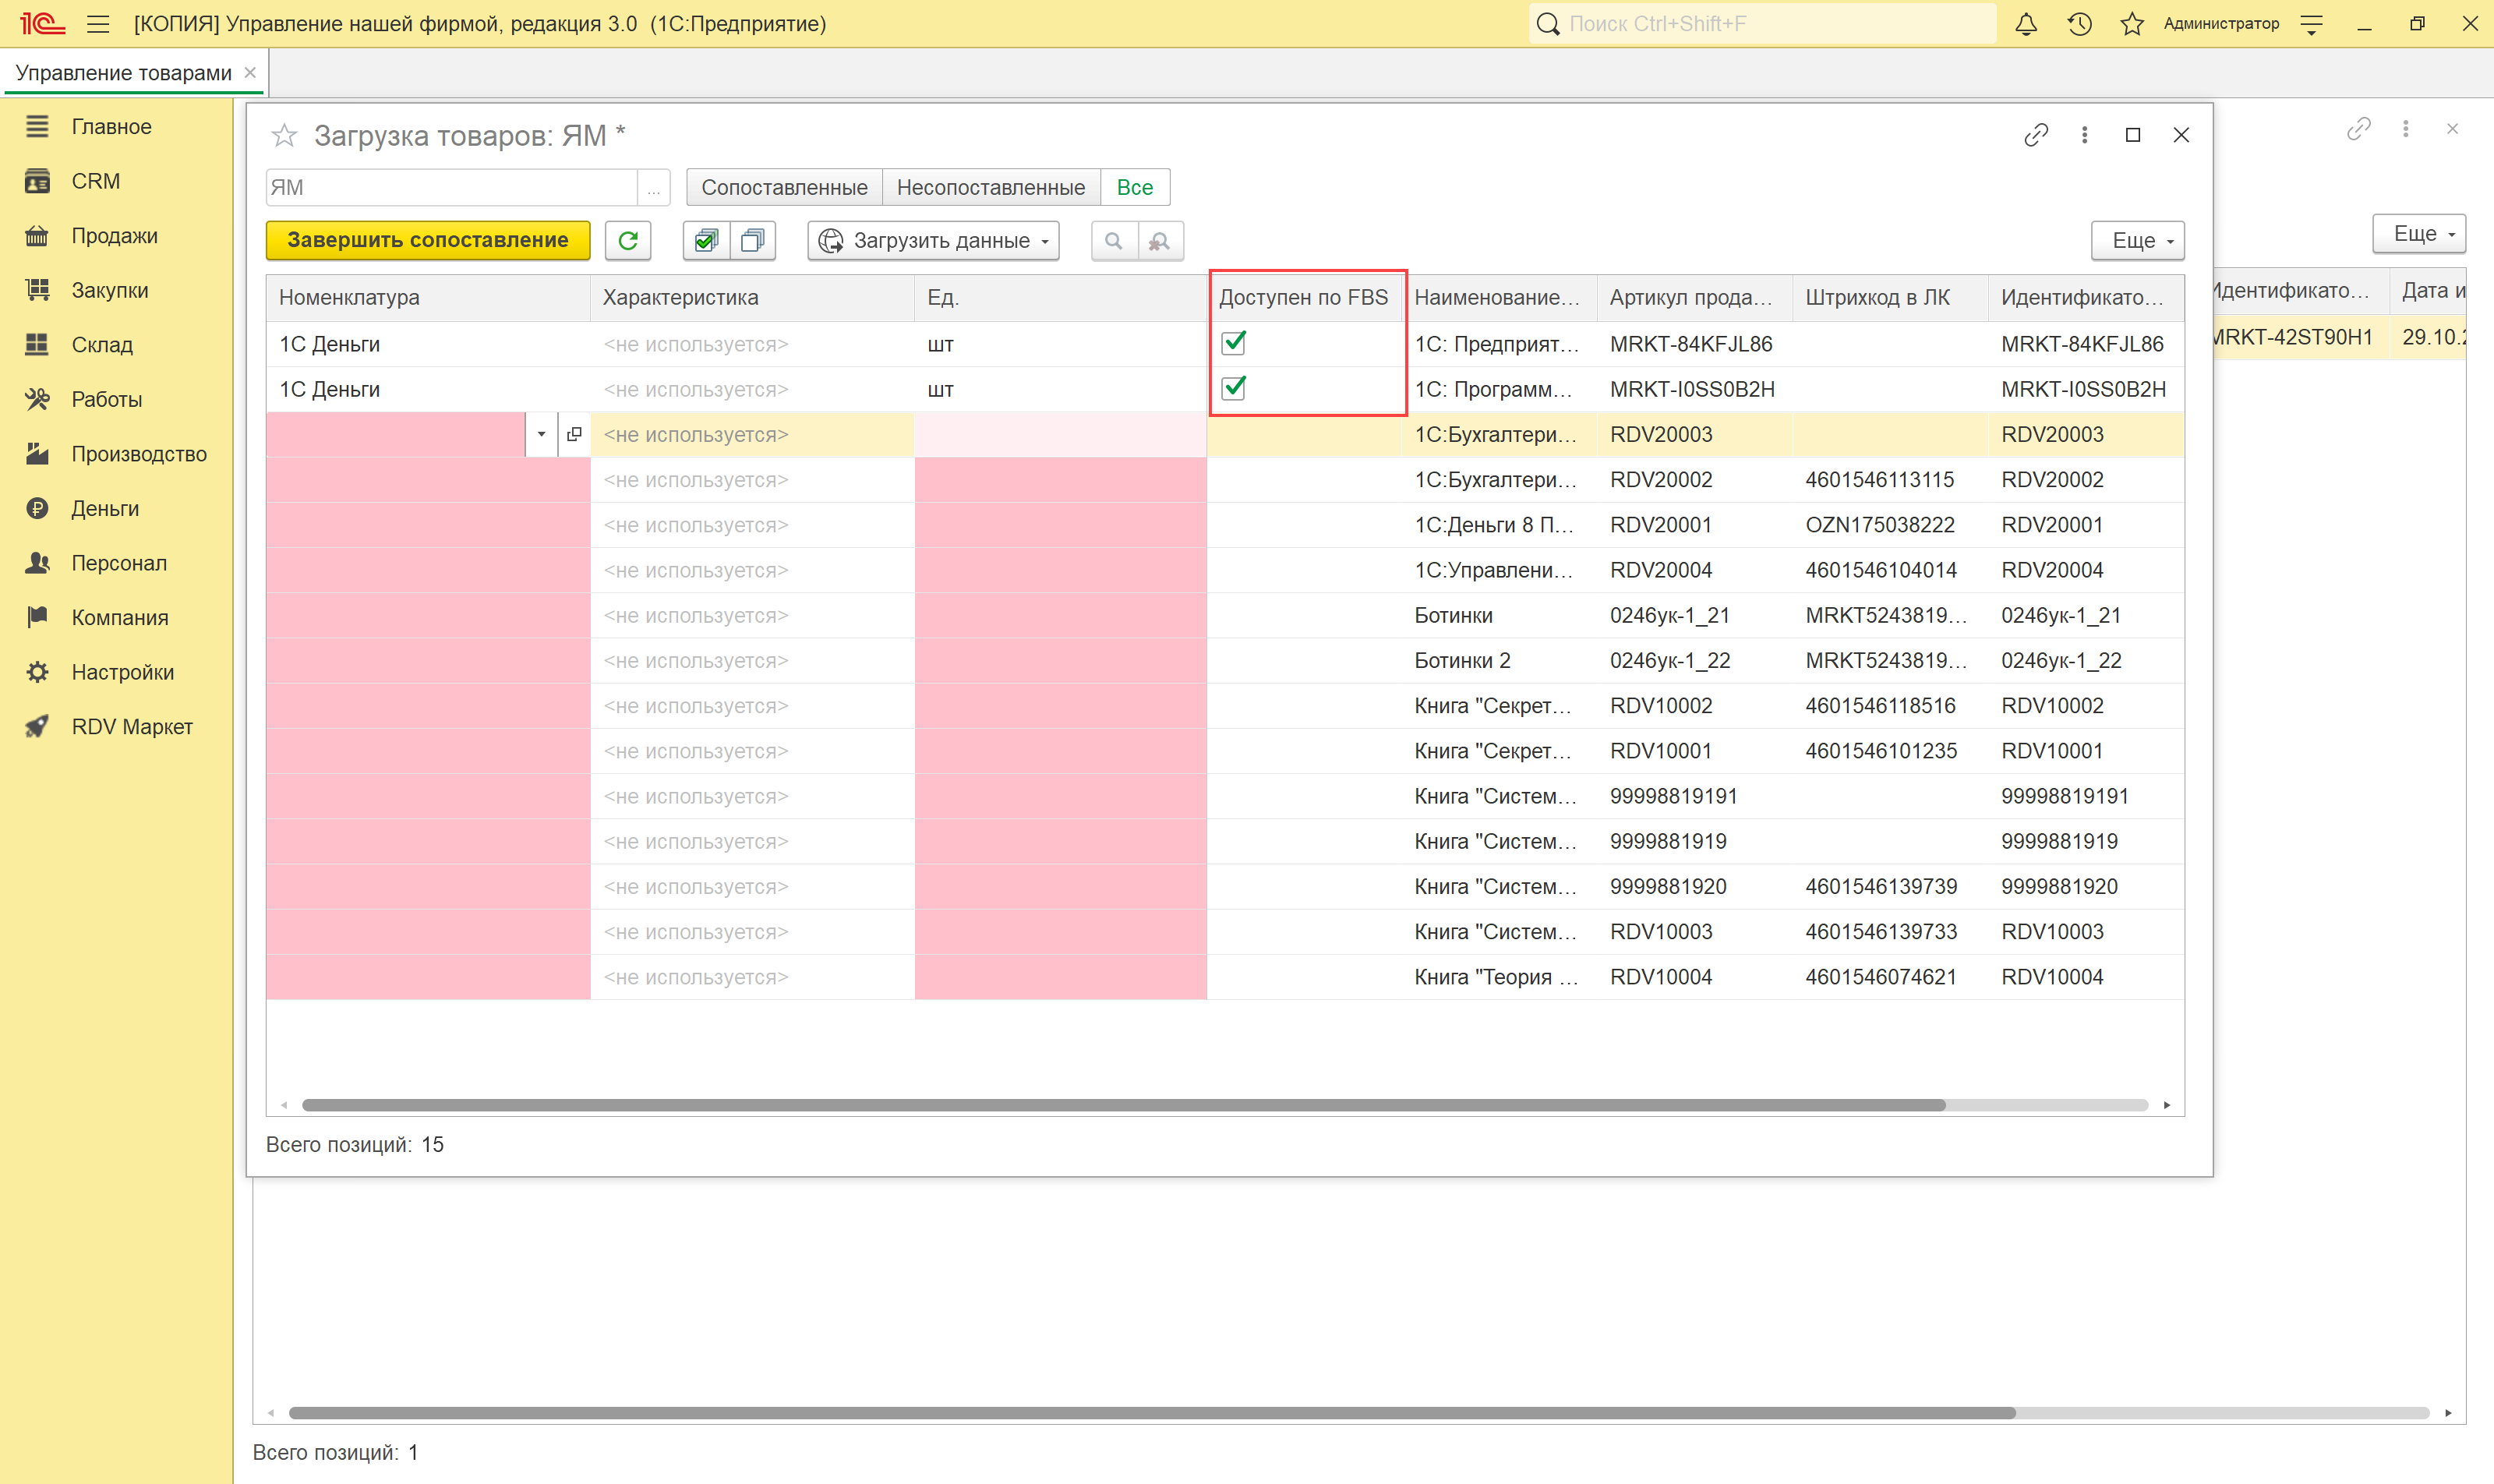The image size is (2494, 1484).
Task: Open notifications bell in title bar
Action: [x=2026, y=24]
